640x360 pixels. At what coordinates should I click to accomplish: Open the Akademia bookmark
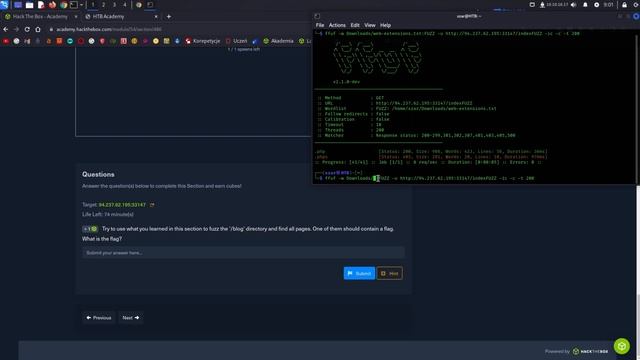[278, 41]
